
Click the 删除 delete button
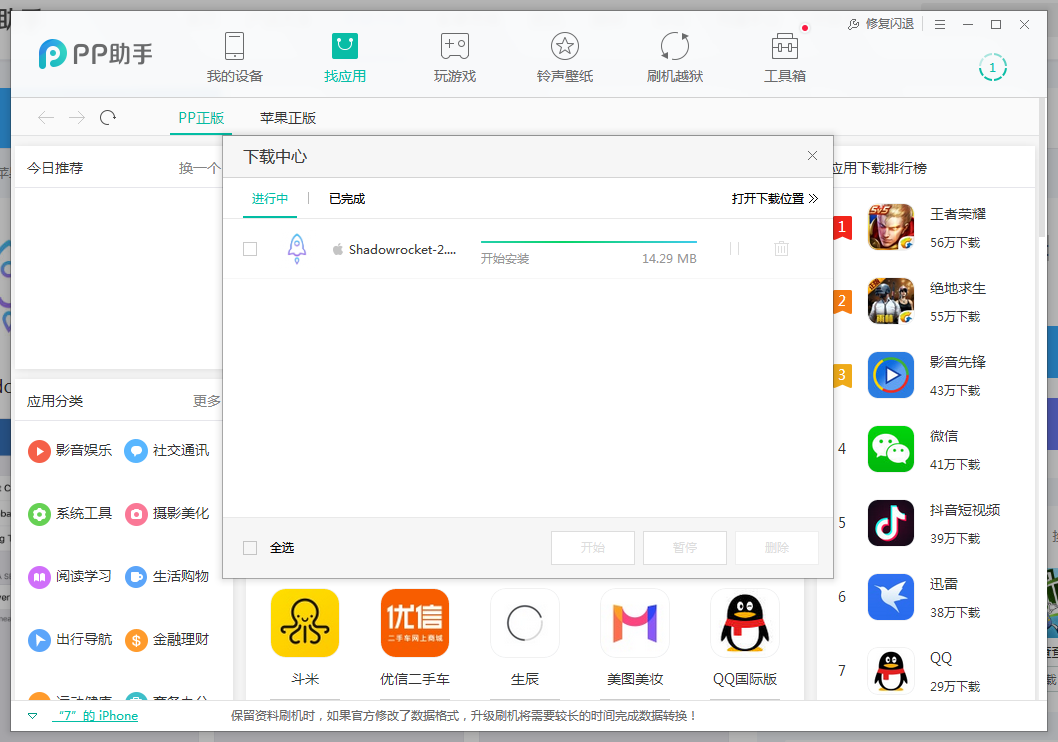click(777, 548)
